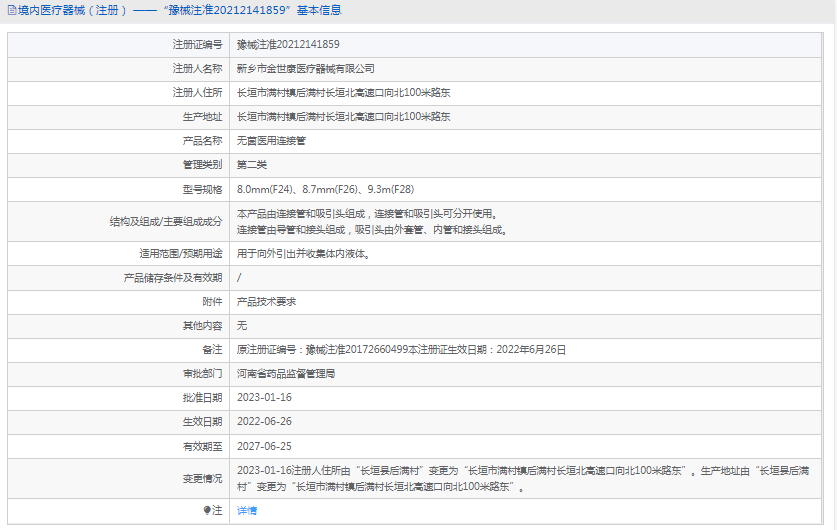Click the 有效期至 label
The image size is (837, 530).
pyautogui.click(x=202, y=447)
